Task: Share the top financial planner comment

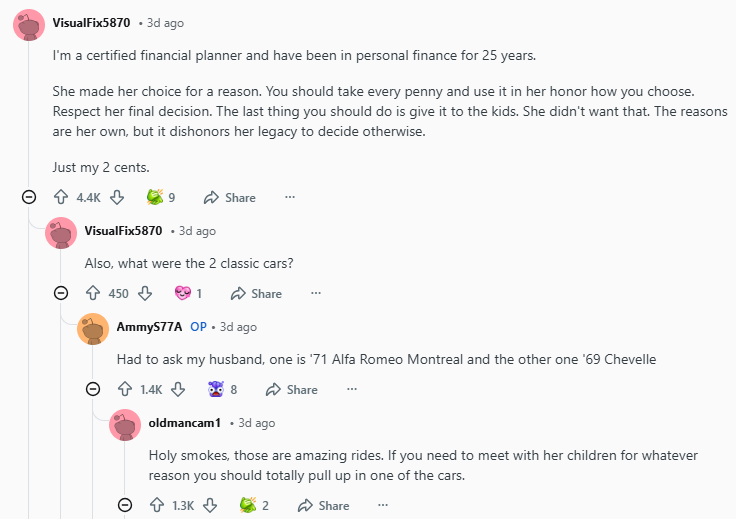Action: pos(230,197)
